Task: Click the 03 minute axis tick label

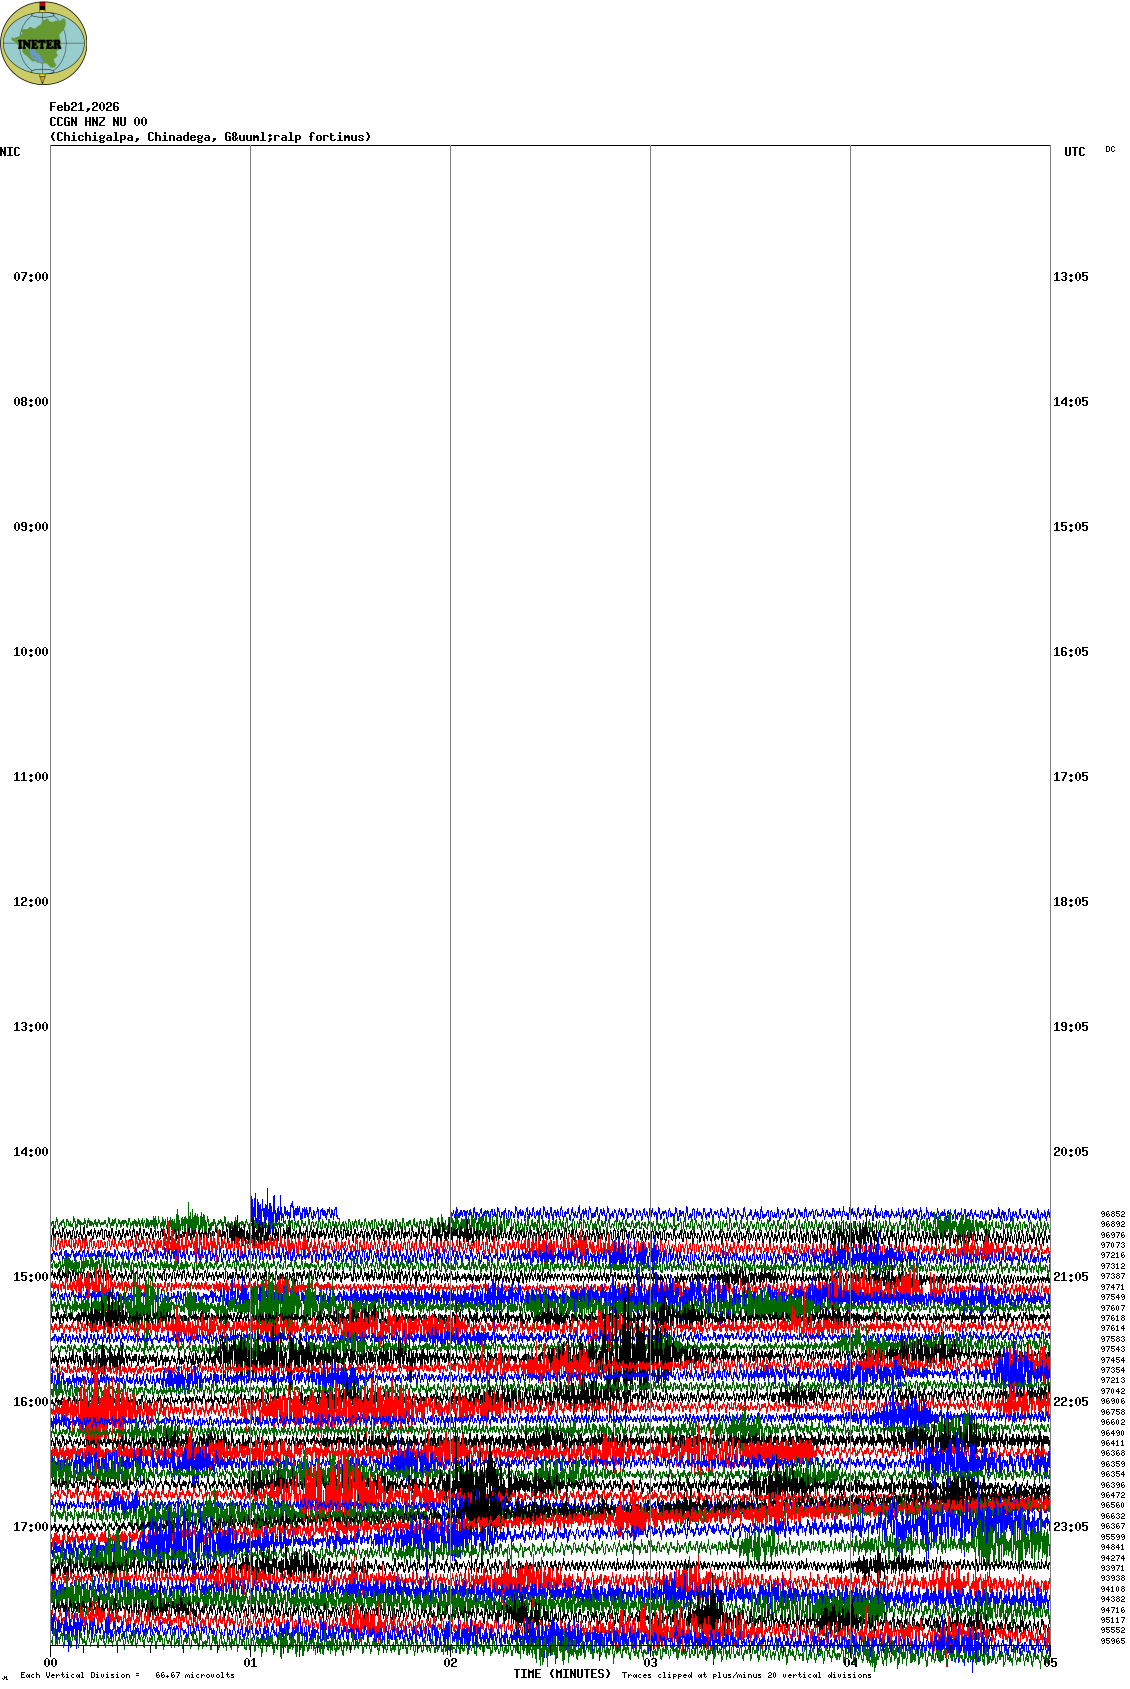Action: tap(651, 1664)
